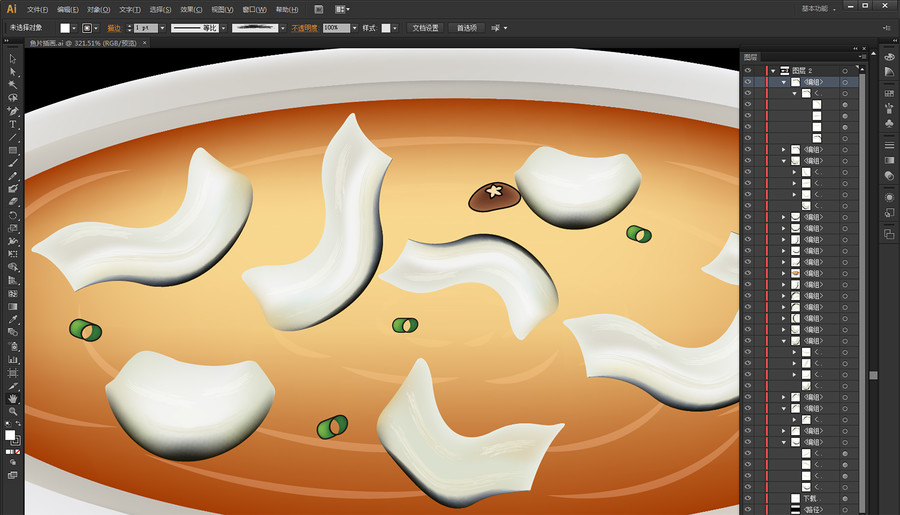The height and width of the screenshot is (515, 900).
Task: Target the highlighted 编组 group circle
Action: click(845, 82)
